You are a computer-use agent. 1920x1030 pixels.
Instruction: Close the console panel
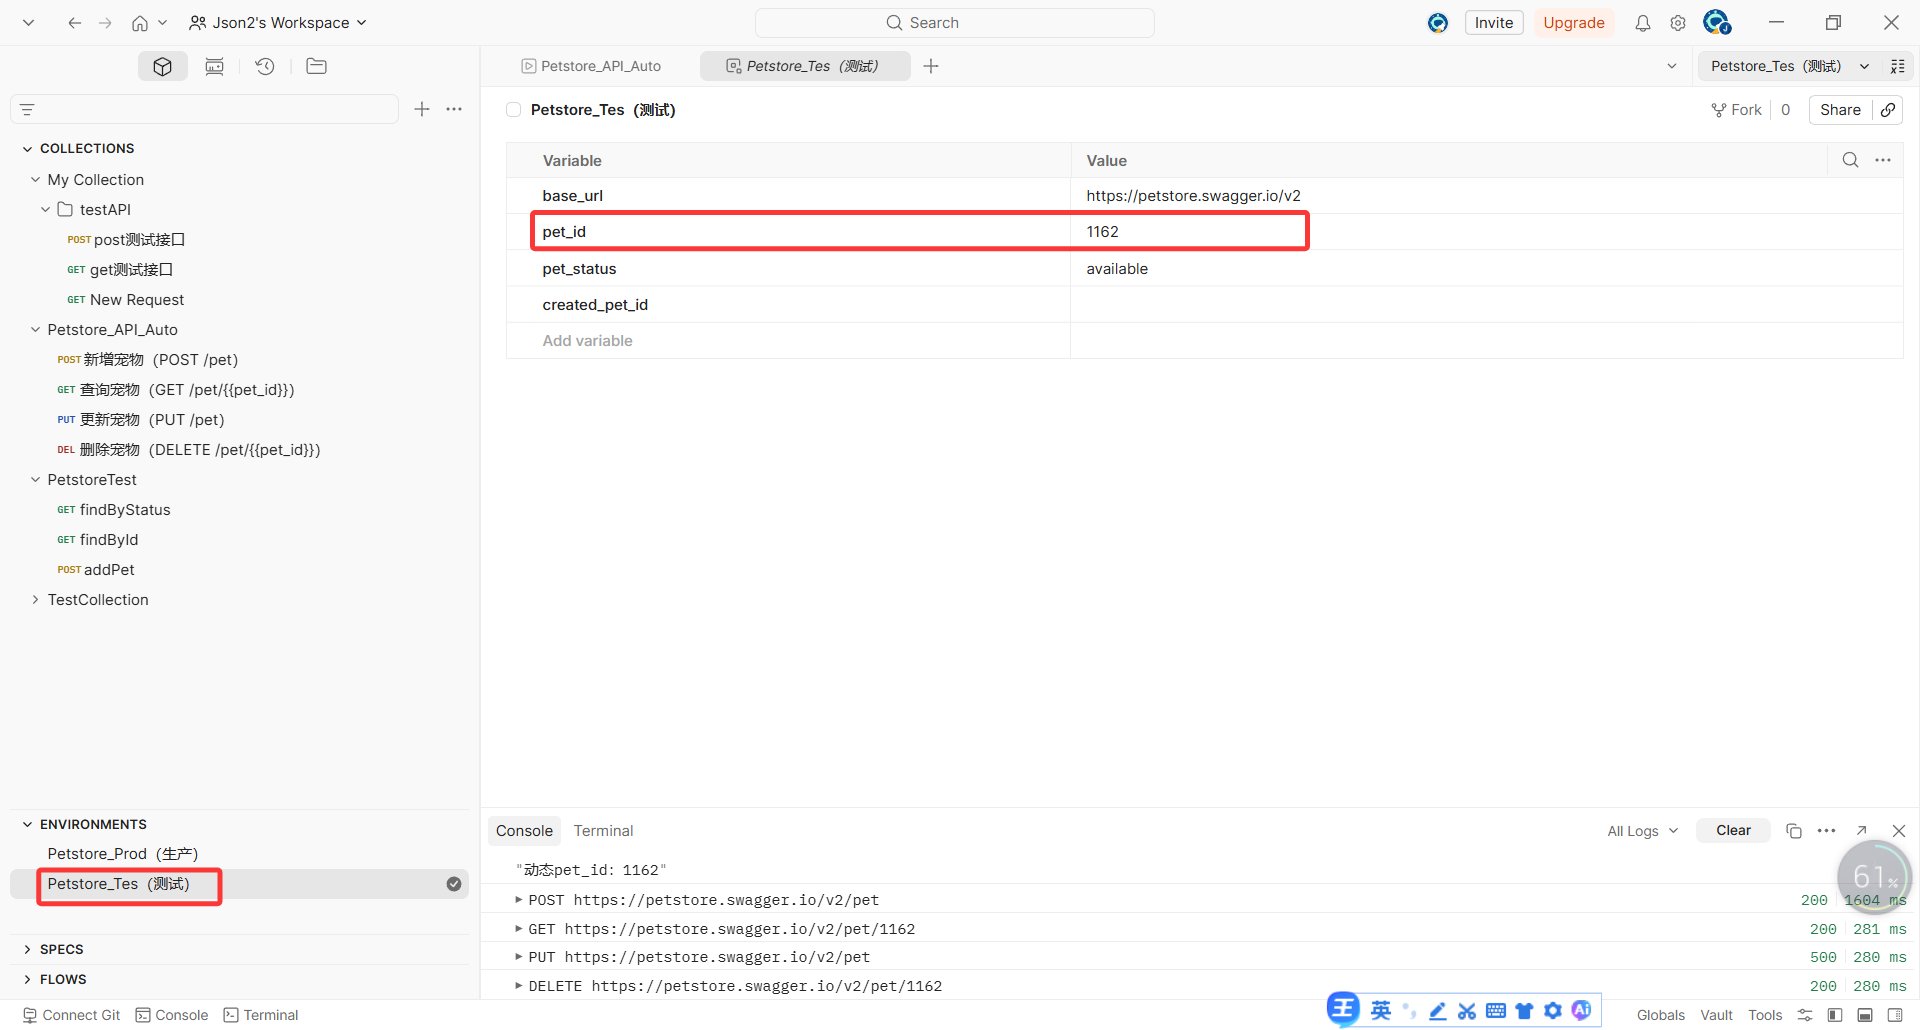[x=1899, y=831]
